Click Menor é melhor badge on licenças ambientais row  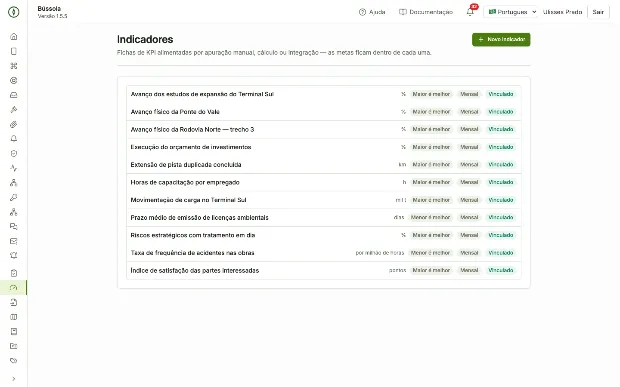tap(430, 217)
